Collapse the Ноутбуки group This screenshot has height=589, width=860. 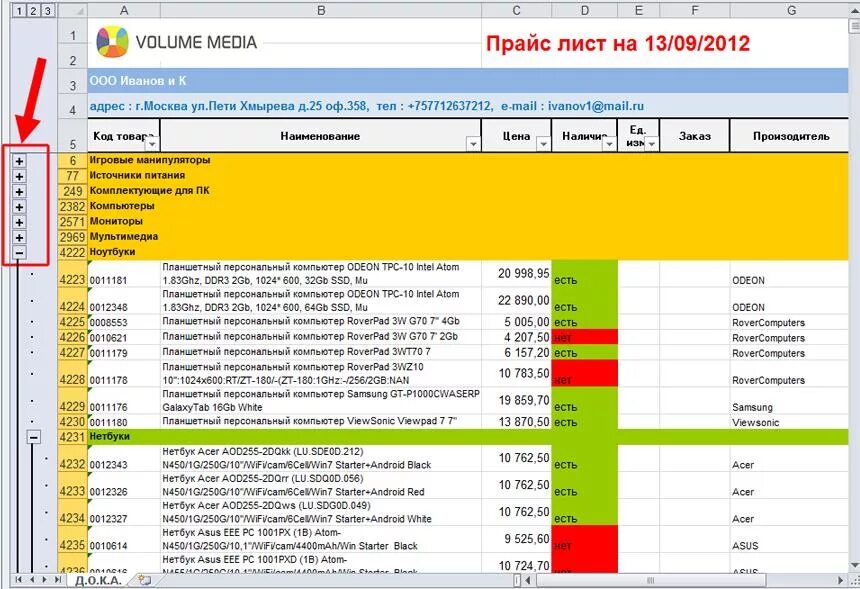[19, 253]
